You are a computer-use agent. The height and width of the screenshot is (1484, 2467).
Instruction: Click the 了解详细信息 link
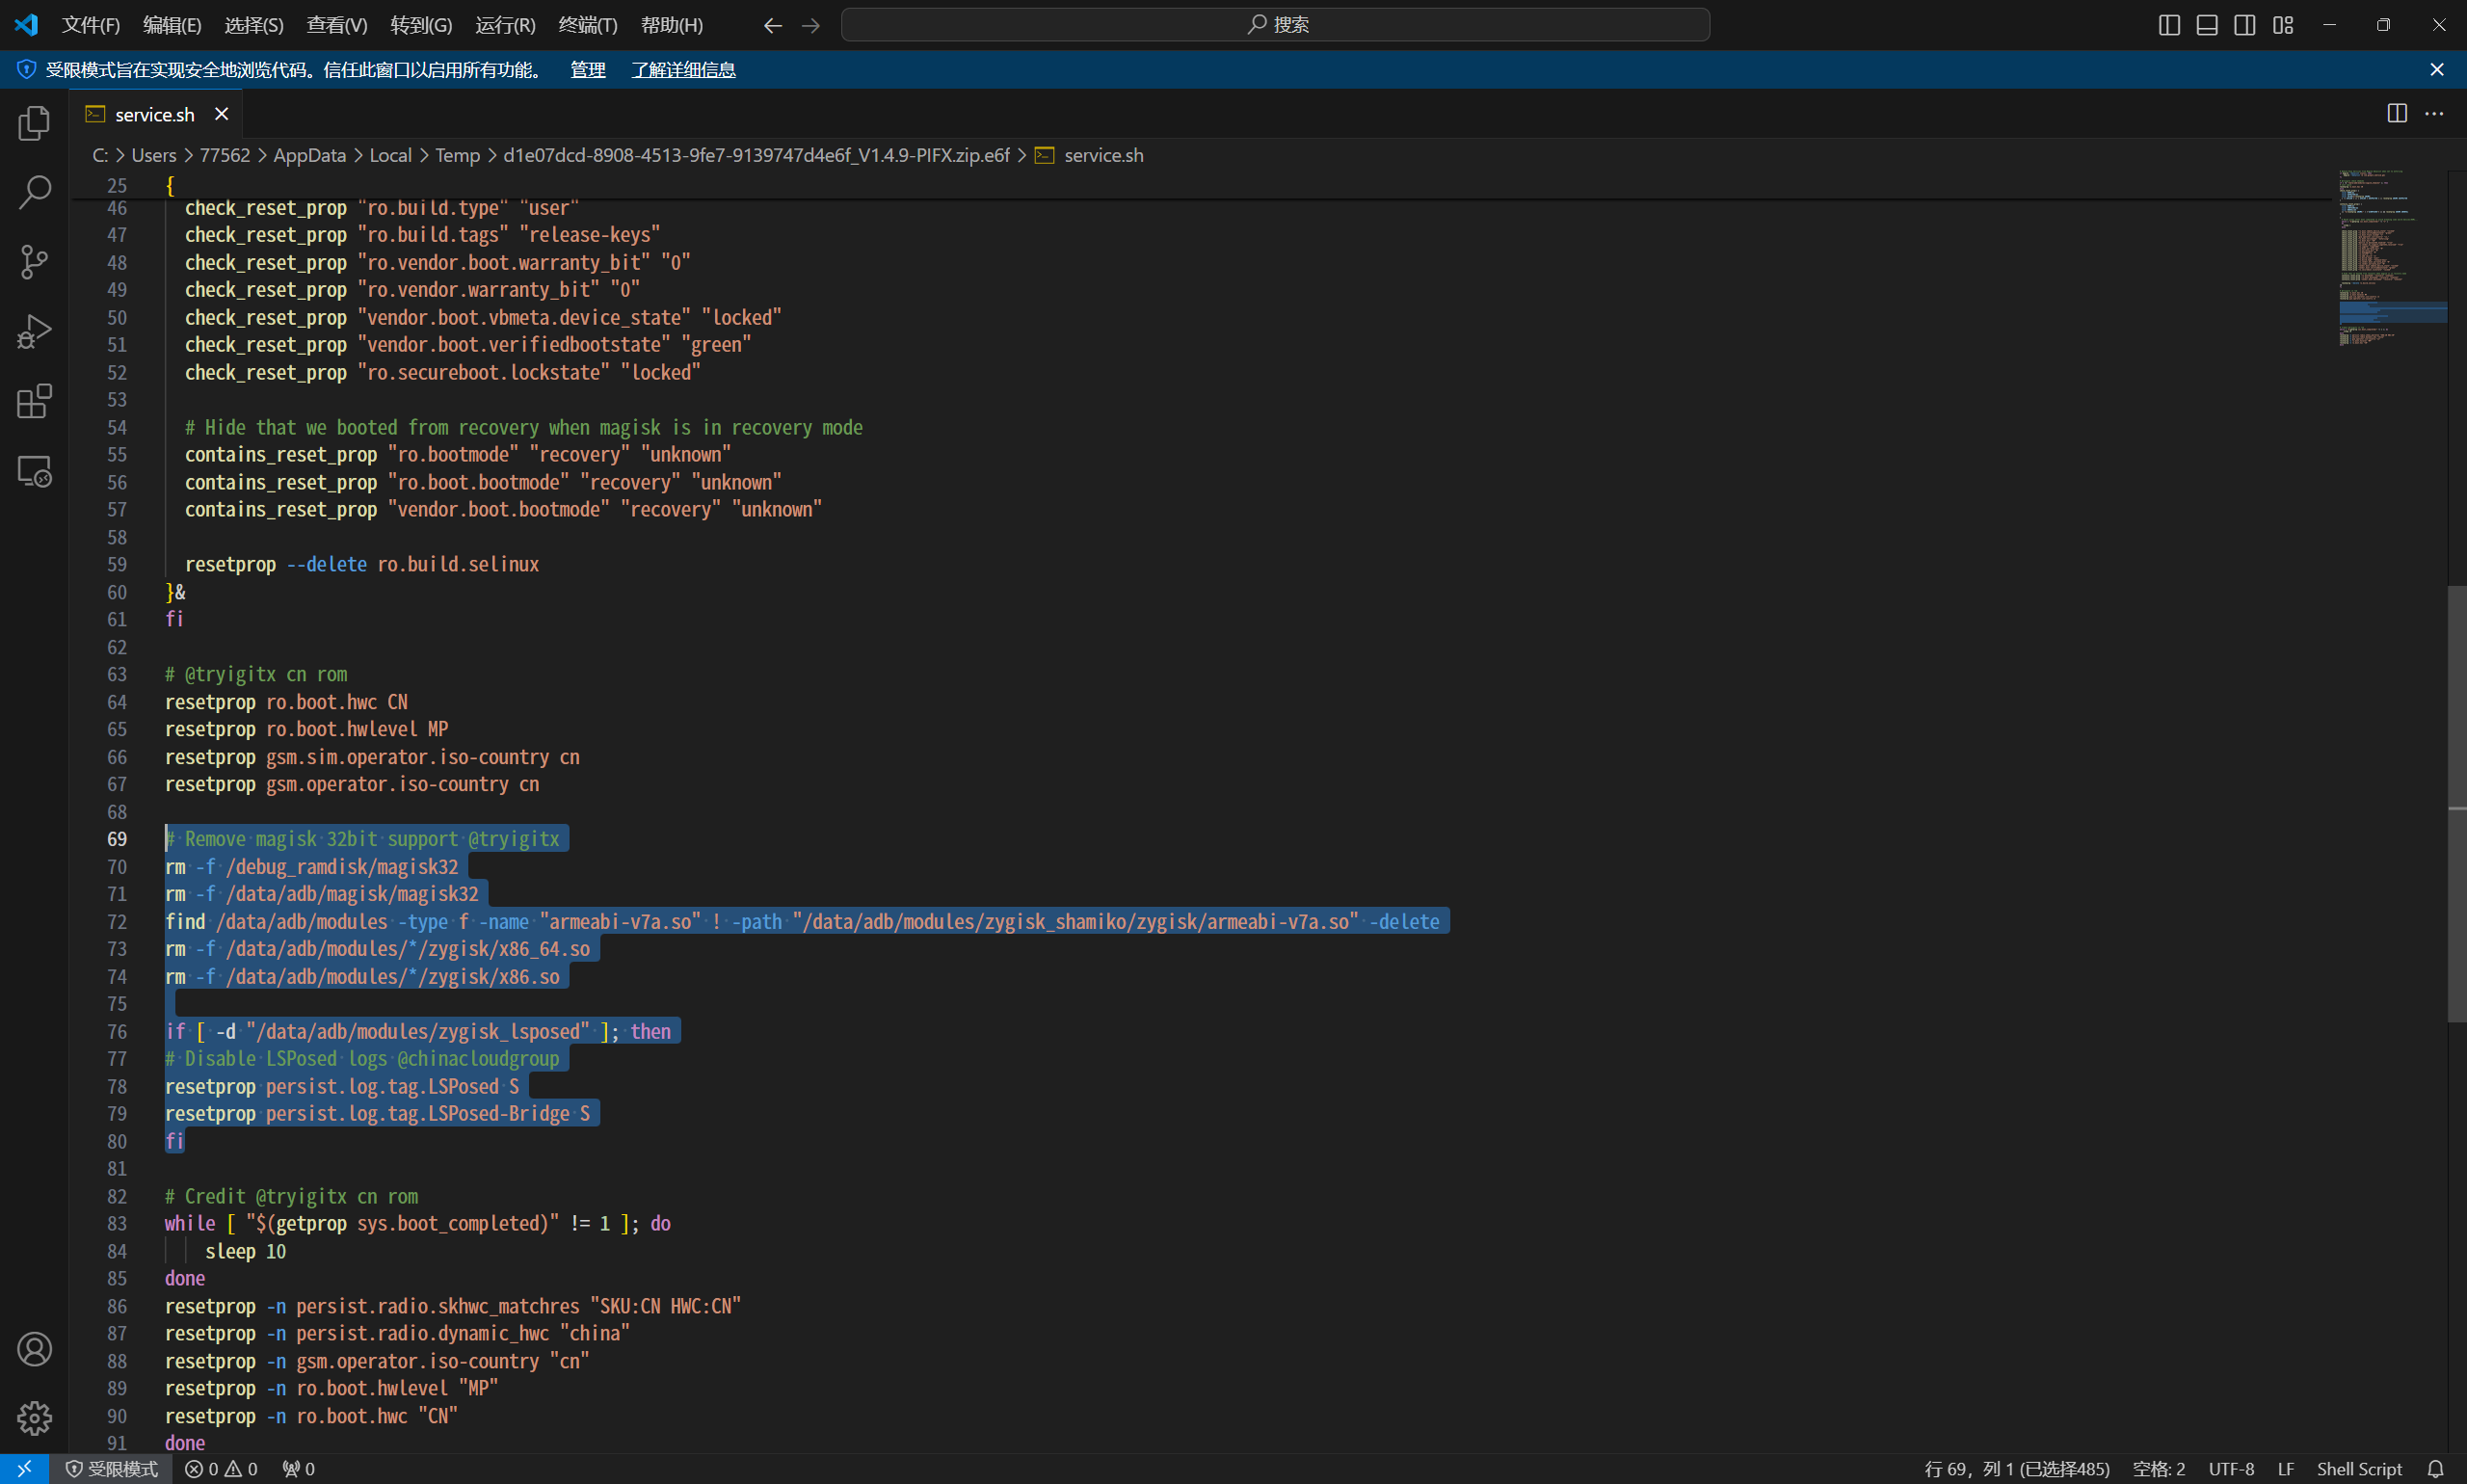click(x=683, y=69)
